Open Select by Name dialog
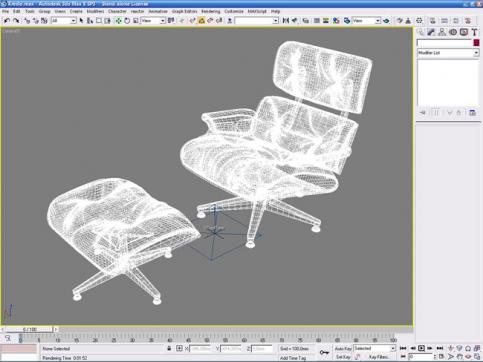The width and height of the screenshot is (483, 362). point(90,21)
